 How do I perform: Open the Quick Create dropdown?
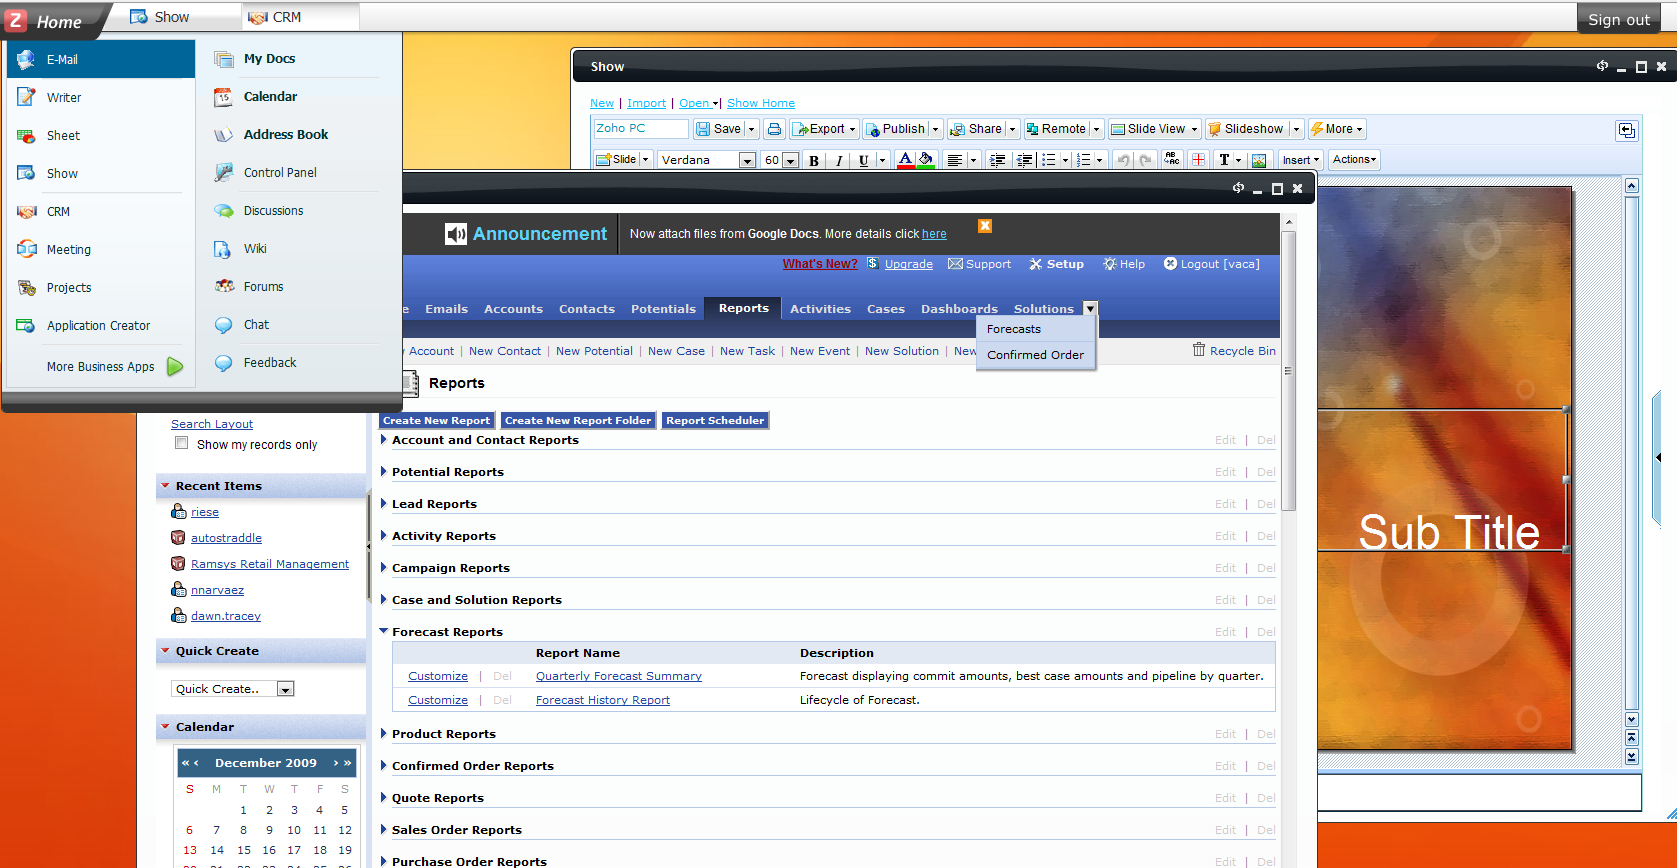tap(285, 689)
